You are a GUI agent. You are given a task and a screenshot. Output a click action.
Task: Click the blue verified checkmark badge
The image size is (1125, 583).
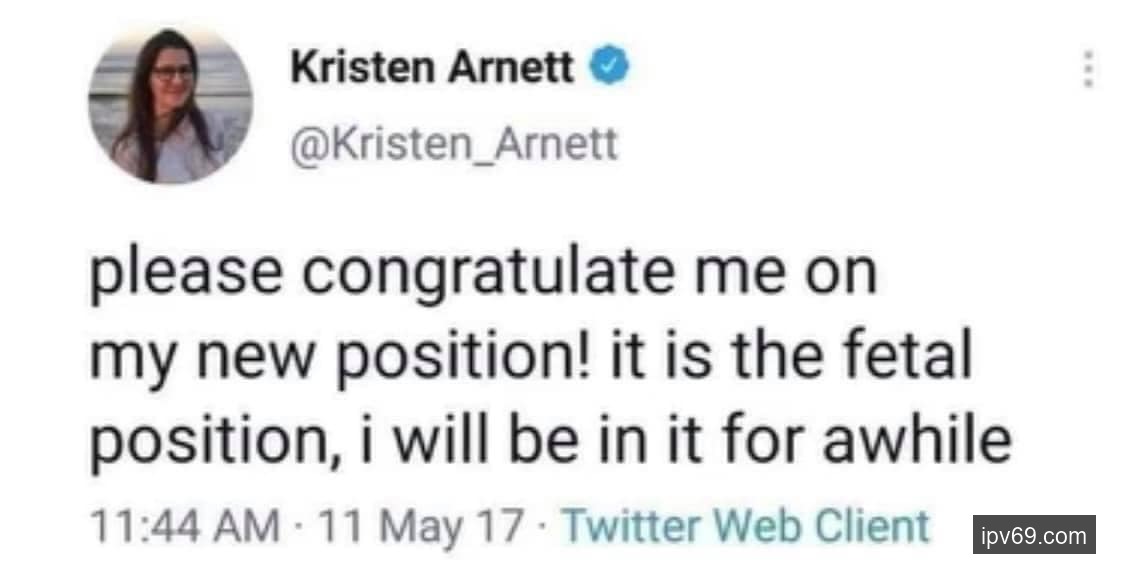click(612, 69)
